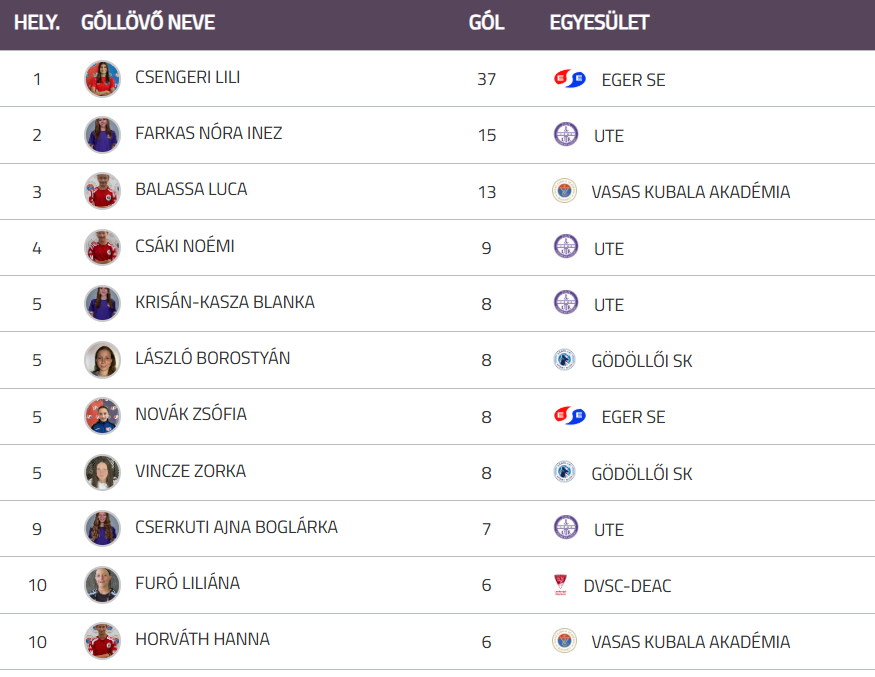The width and height of the screenshot is (875, 677).
Task: Open Csengeri Lili's player photo
Action: point(102,79)
